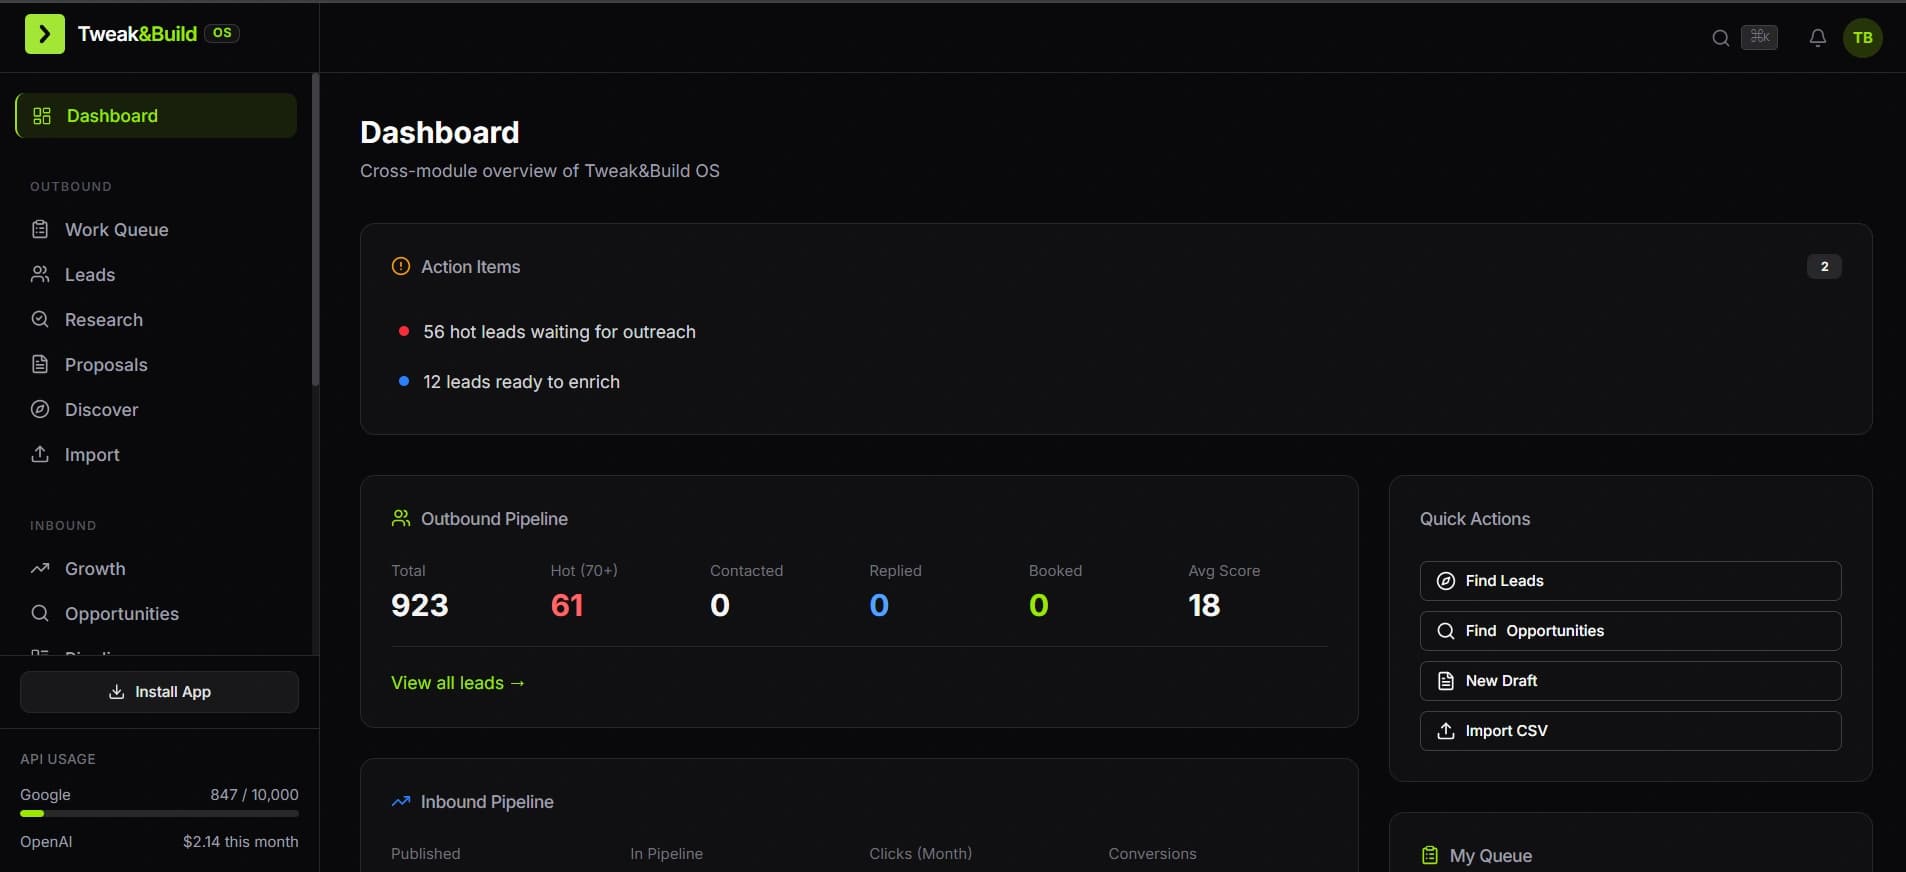Click the "Conversions" column label
The image size is (1906, 872).
coord(1152,854)
